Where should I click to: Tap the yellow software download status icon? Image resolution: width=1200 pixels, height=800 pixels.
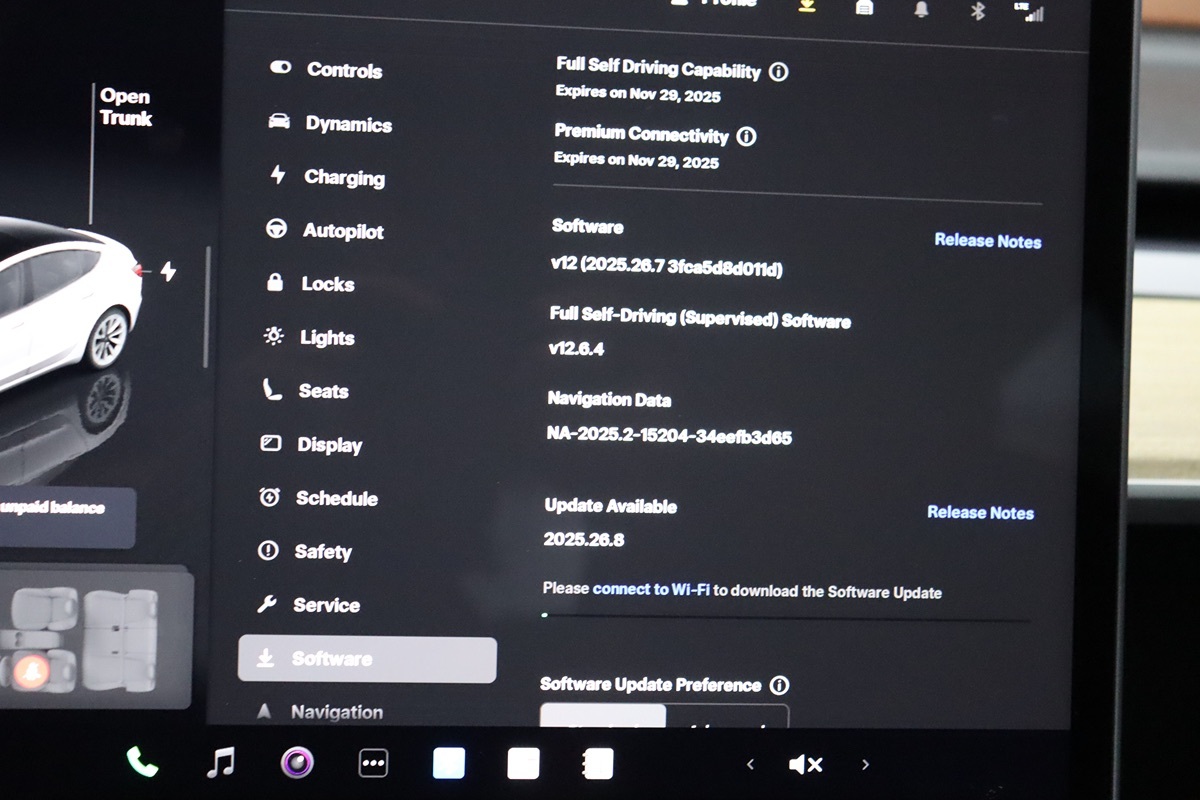point(806,6)
